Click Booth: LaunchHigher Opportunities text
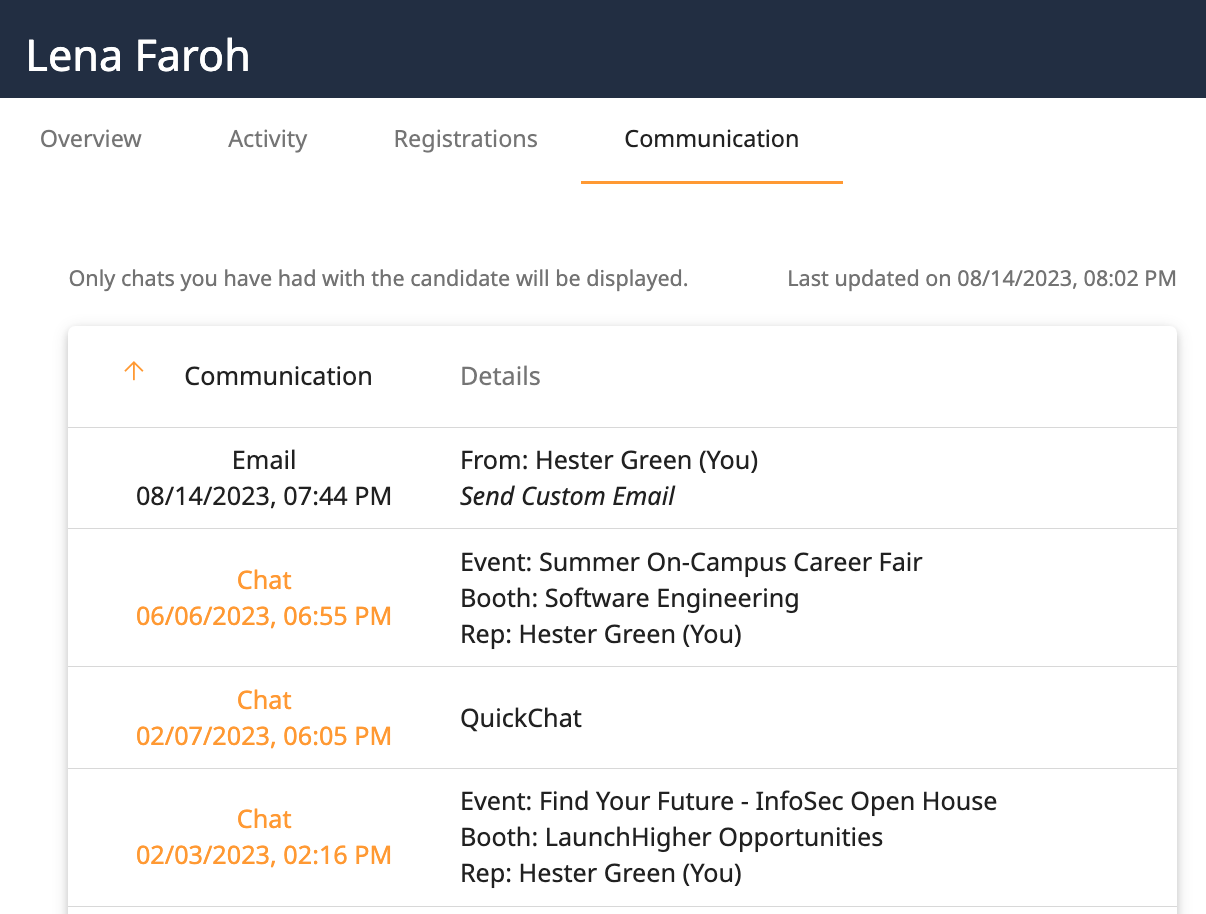 point(671,837)
